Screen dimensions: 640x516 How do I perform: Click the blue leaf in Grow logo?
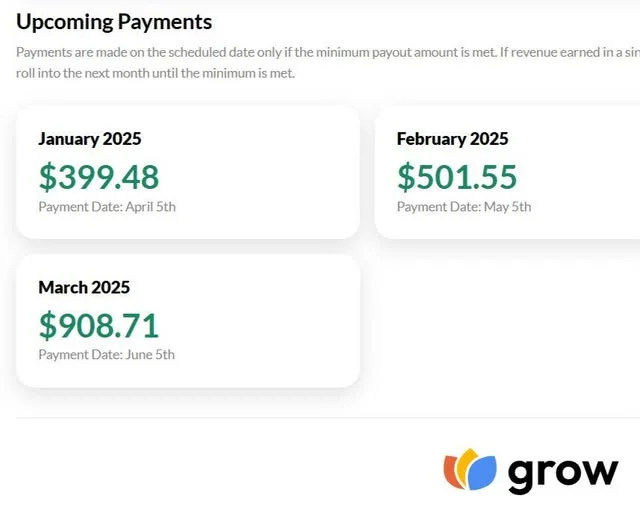(482, 473)
